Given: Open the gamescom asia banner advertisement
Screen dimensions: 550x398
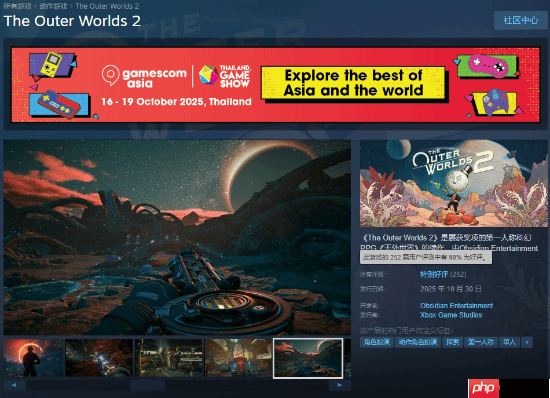Looking at the screenshot, I should (x=275, y=85).
